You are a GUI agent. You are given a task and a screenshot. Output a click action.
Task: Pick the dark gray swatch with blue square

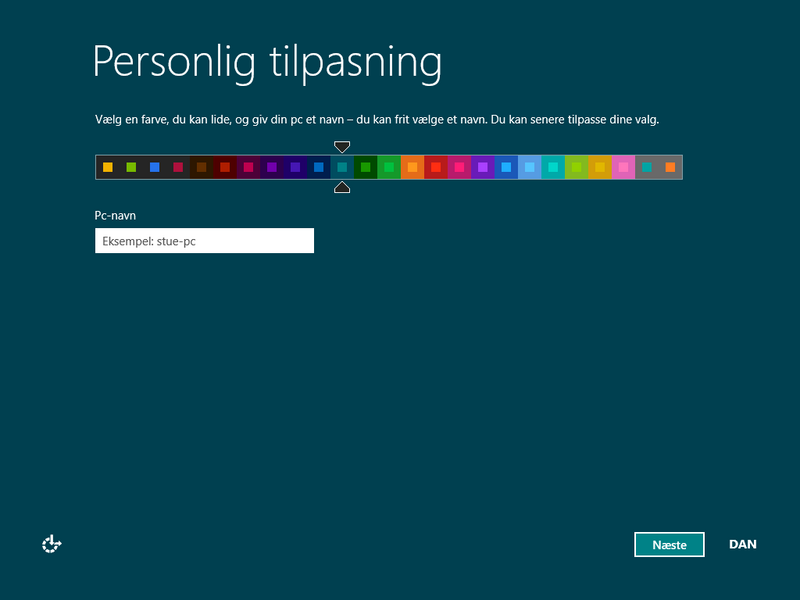point(155,167)
